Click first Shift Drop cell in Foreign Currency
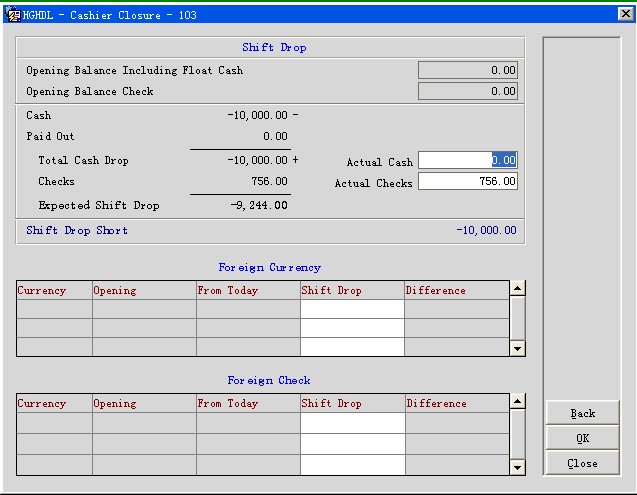Image resolution: width=637 pixels, height=495 pixels. pyautogui.click(x=352, y=310)
